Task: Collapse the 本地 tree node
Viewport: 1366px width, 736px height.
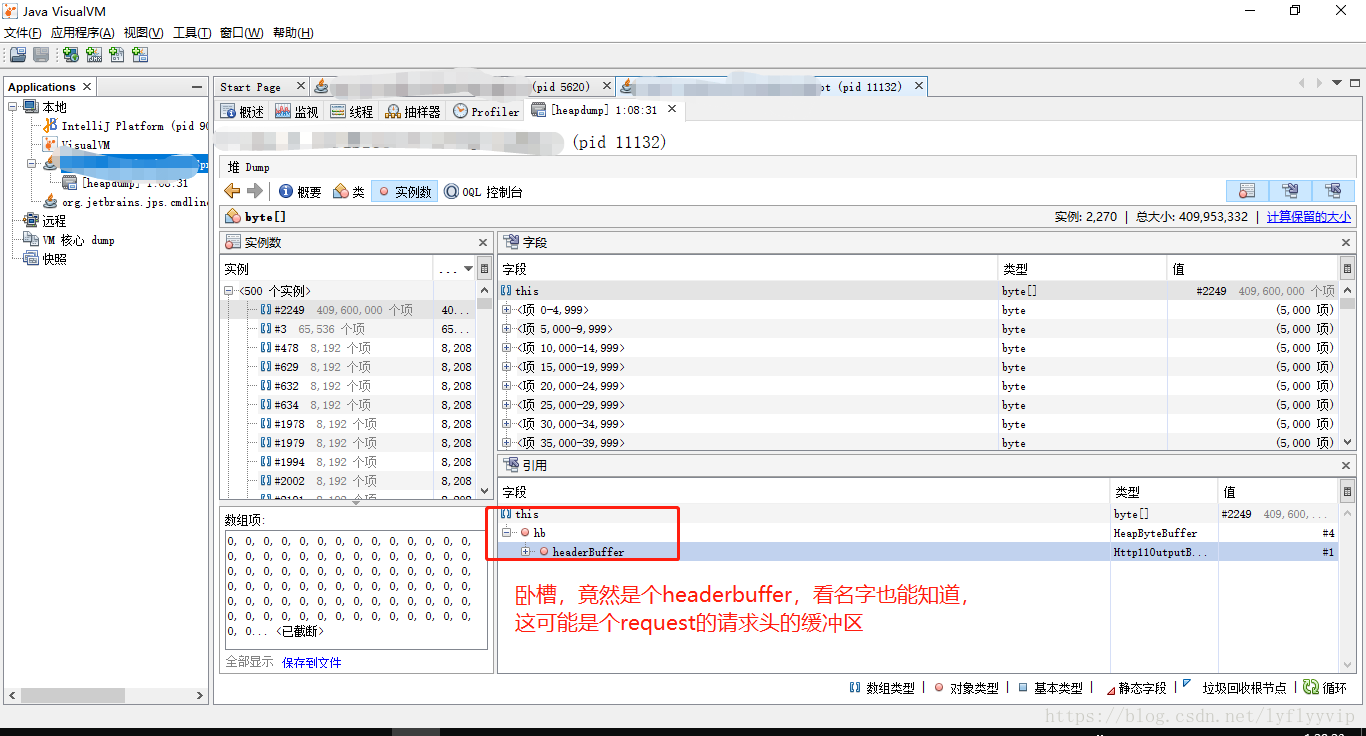Action: (x=13, y=107)
